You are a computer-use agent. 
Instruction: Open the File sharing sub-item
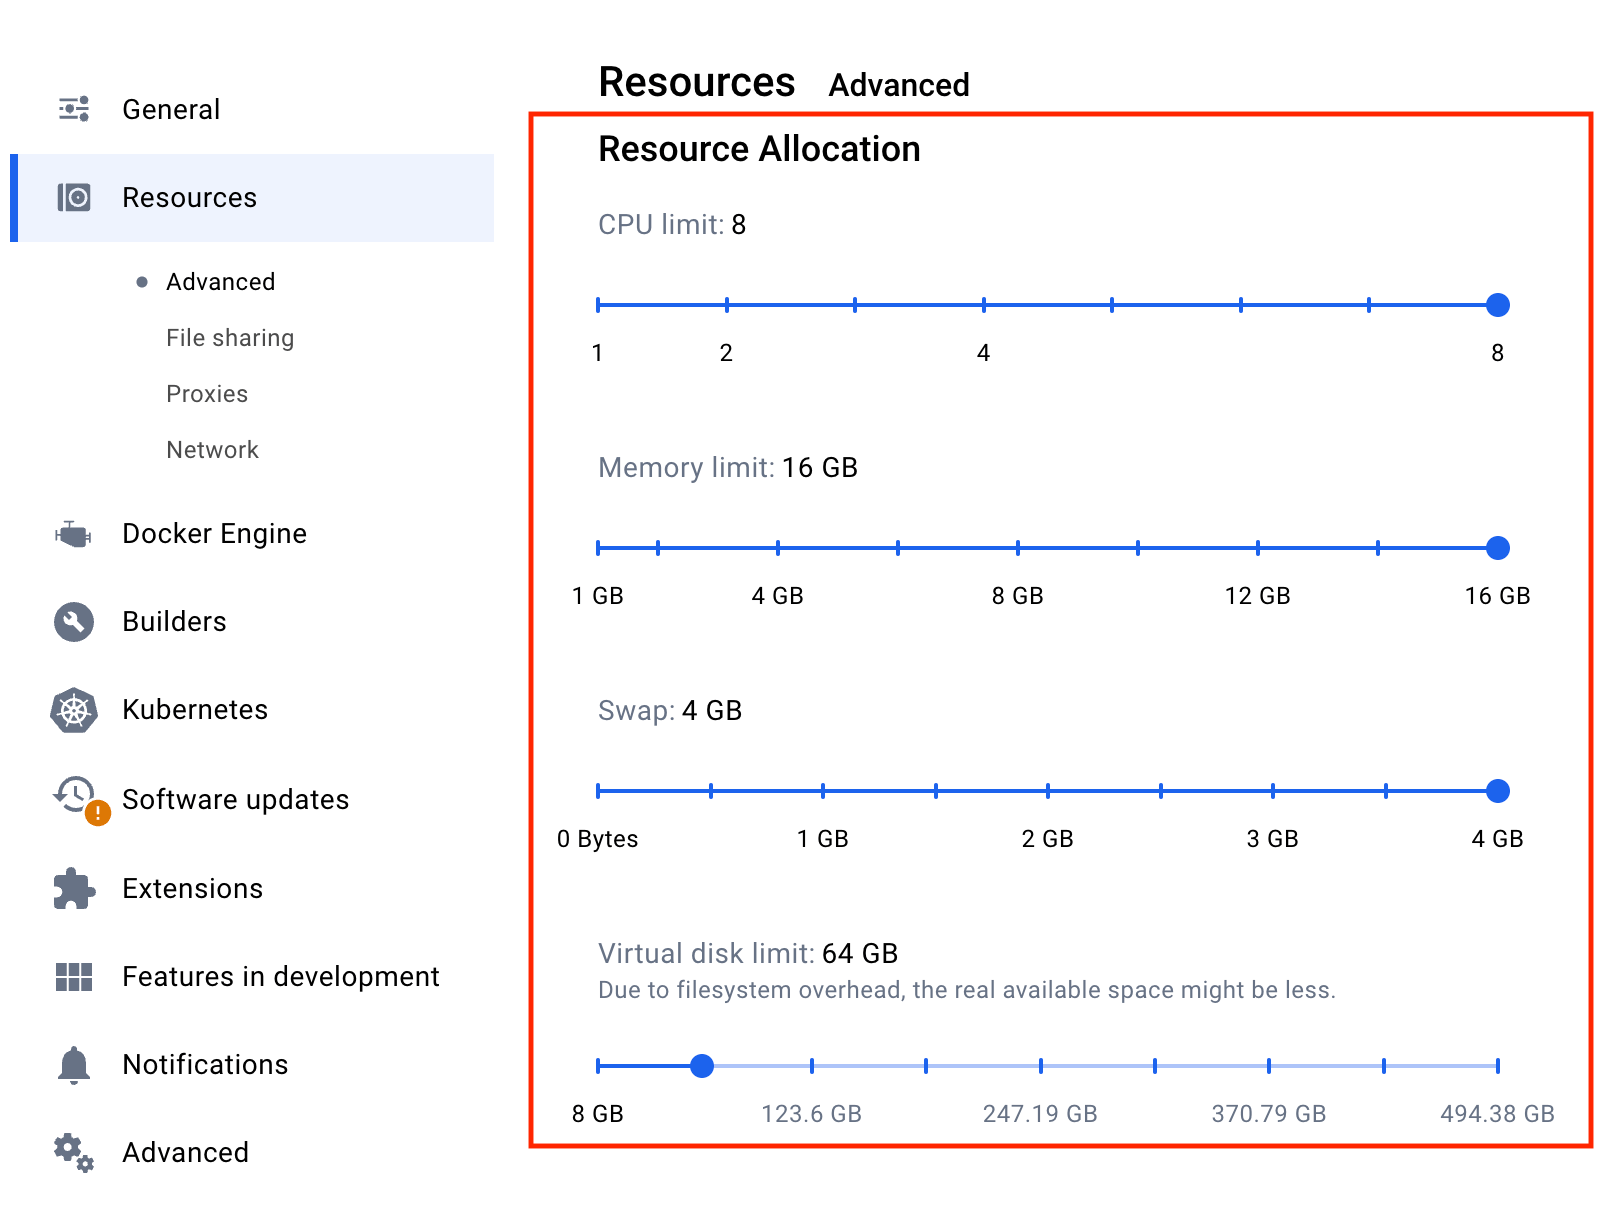click(x=230, y=338)
